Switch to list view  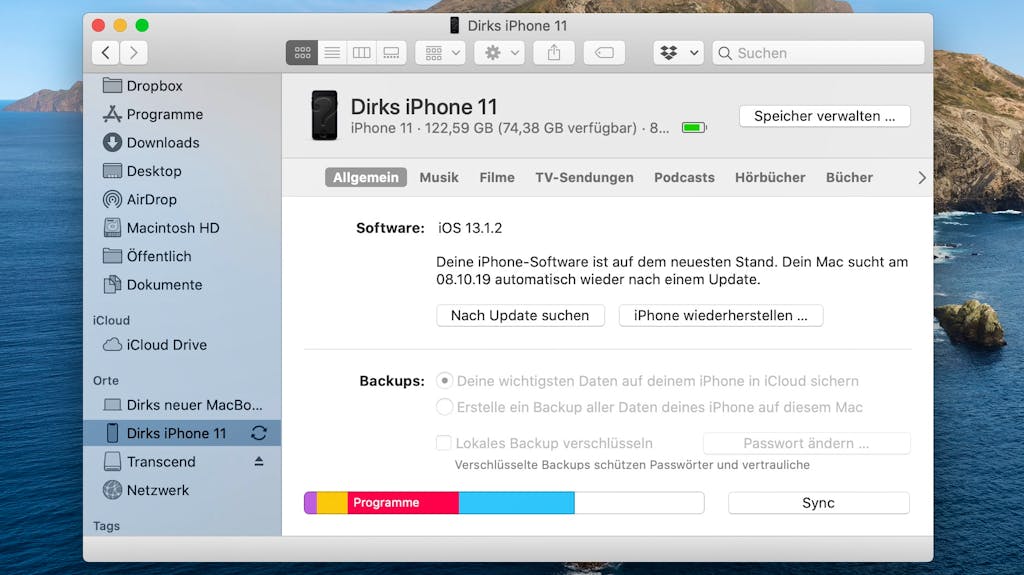pyautogui.click(x=332, y=53)
